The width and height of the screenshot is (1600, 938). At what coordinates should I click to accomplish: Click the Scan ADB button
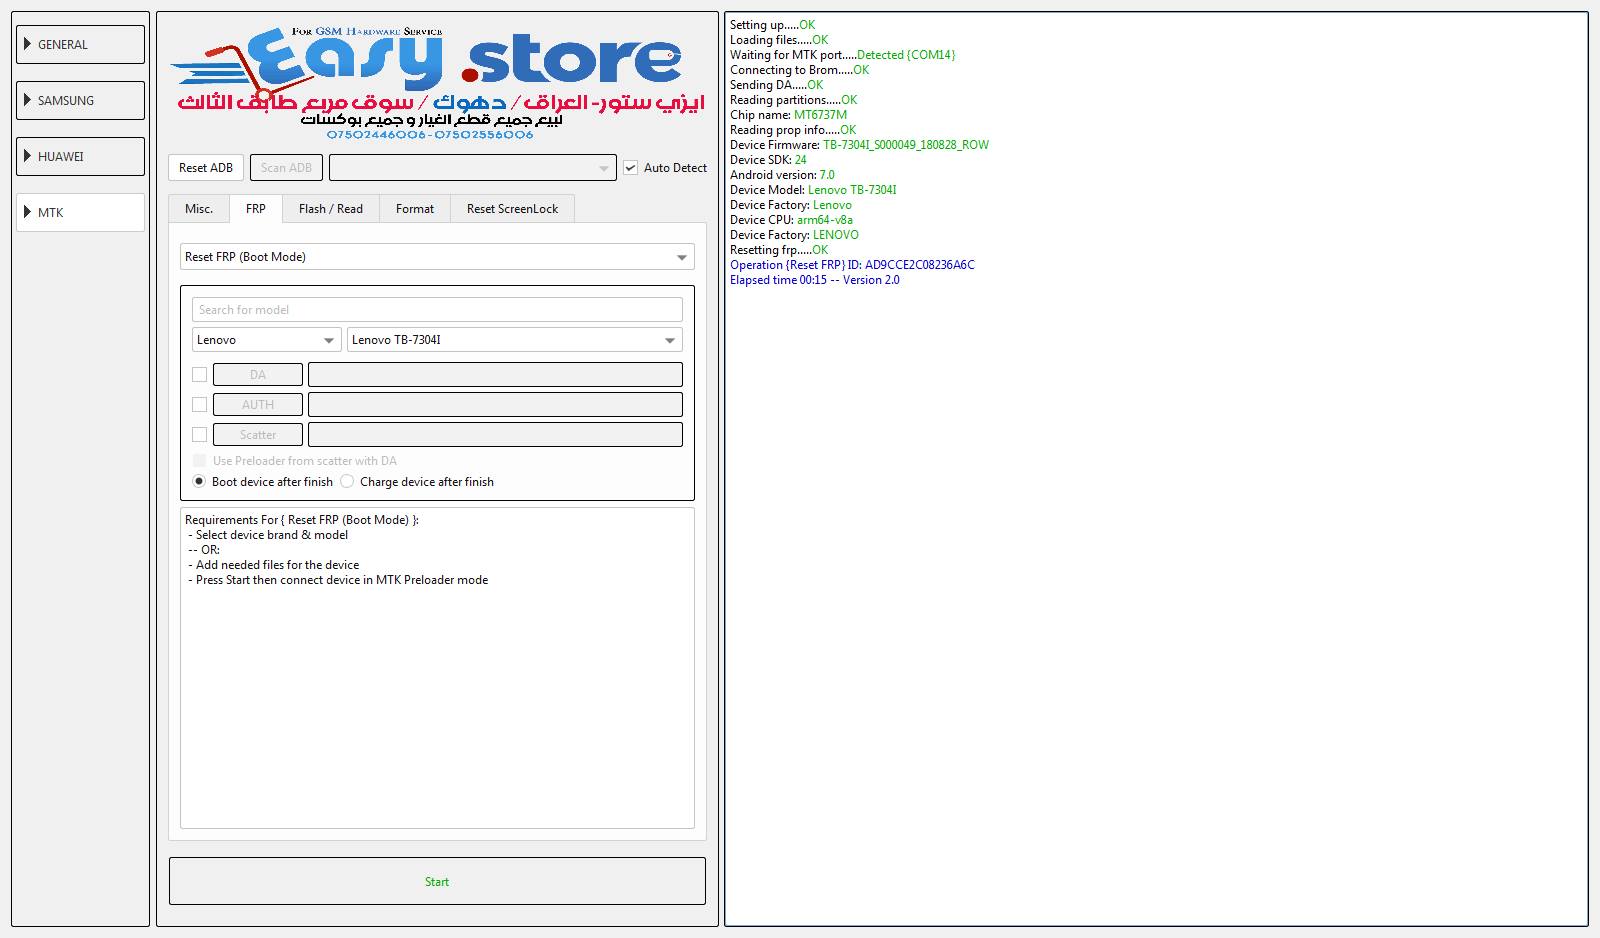[x=286, y=168]
